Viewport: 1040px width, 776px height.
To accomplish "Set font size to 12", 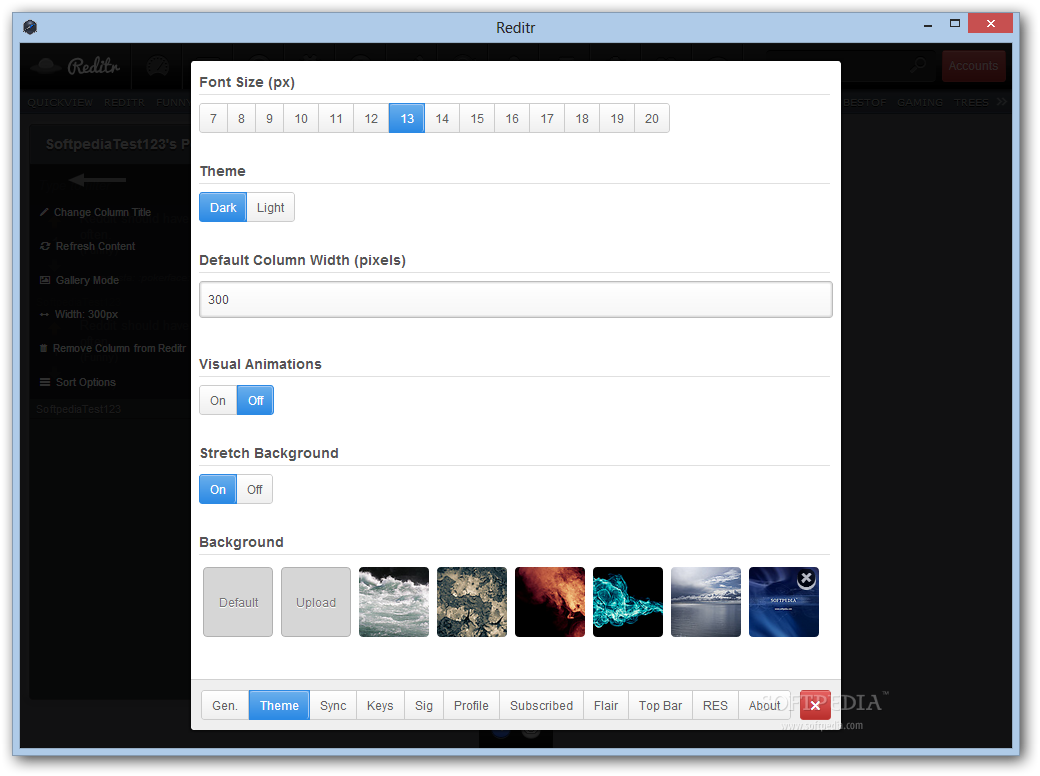I will (371, 119).
